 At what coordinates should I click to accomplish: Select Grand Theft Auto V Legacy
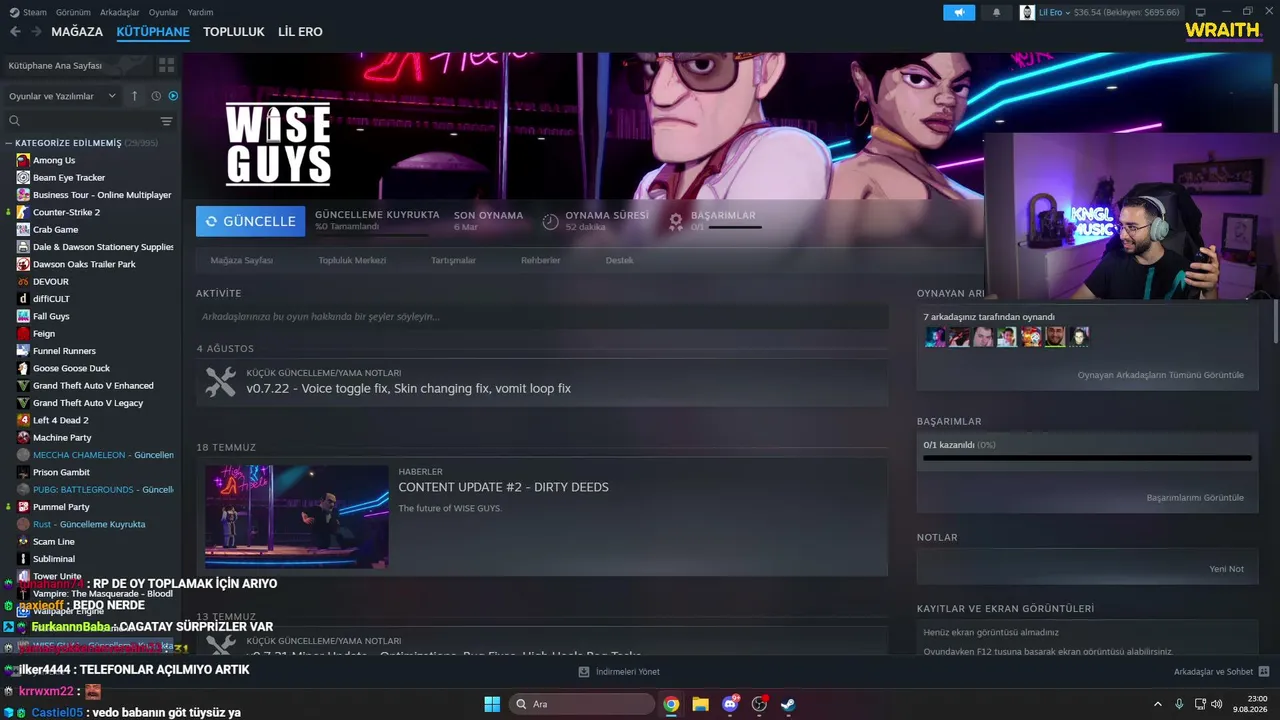click(x=88, y=403)
